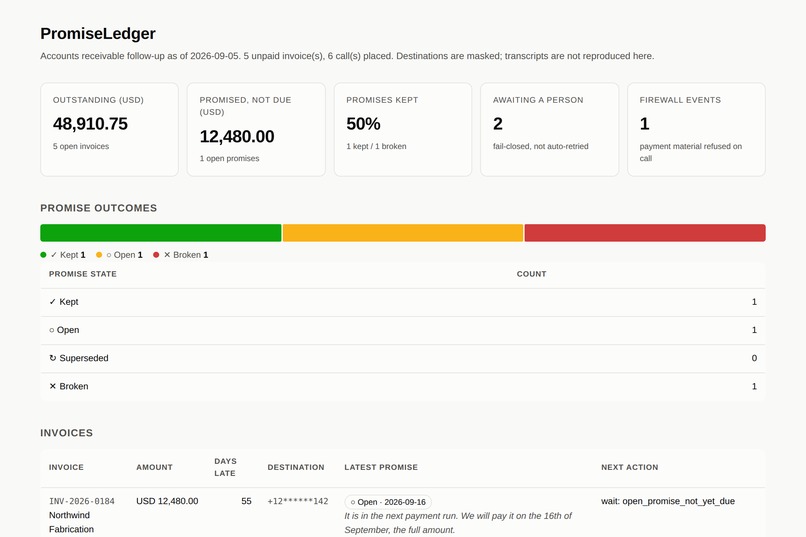This screenshot has height=537, width=806.
Task: Select the Promised, Not Due card
Action: pos(256,129)
